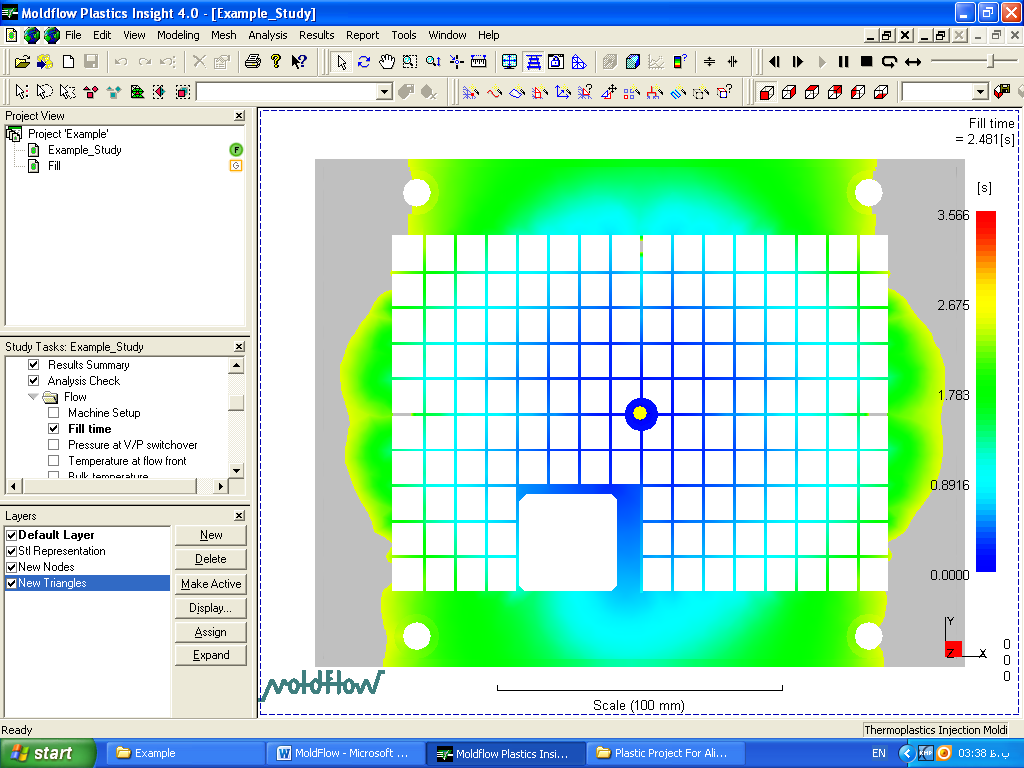
Task: Open the dropdown next to the view cube icons
Action: tap(980, 92)
